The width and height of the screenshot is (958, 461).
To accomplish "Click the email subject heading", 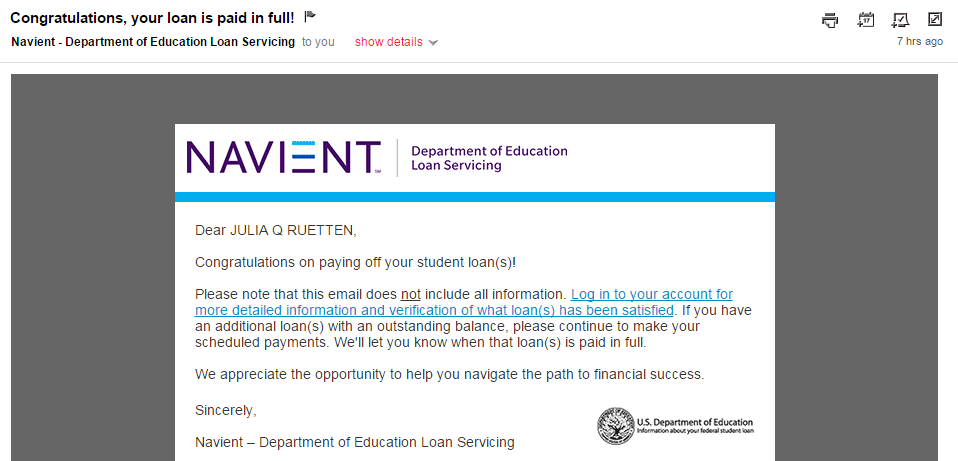I will coord(152,18).
